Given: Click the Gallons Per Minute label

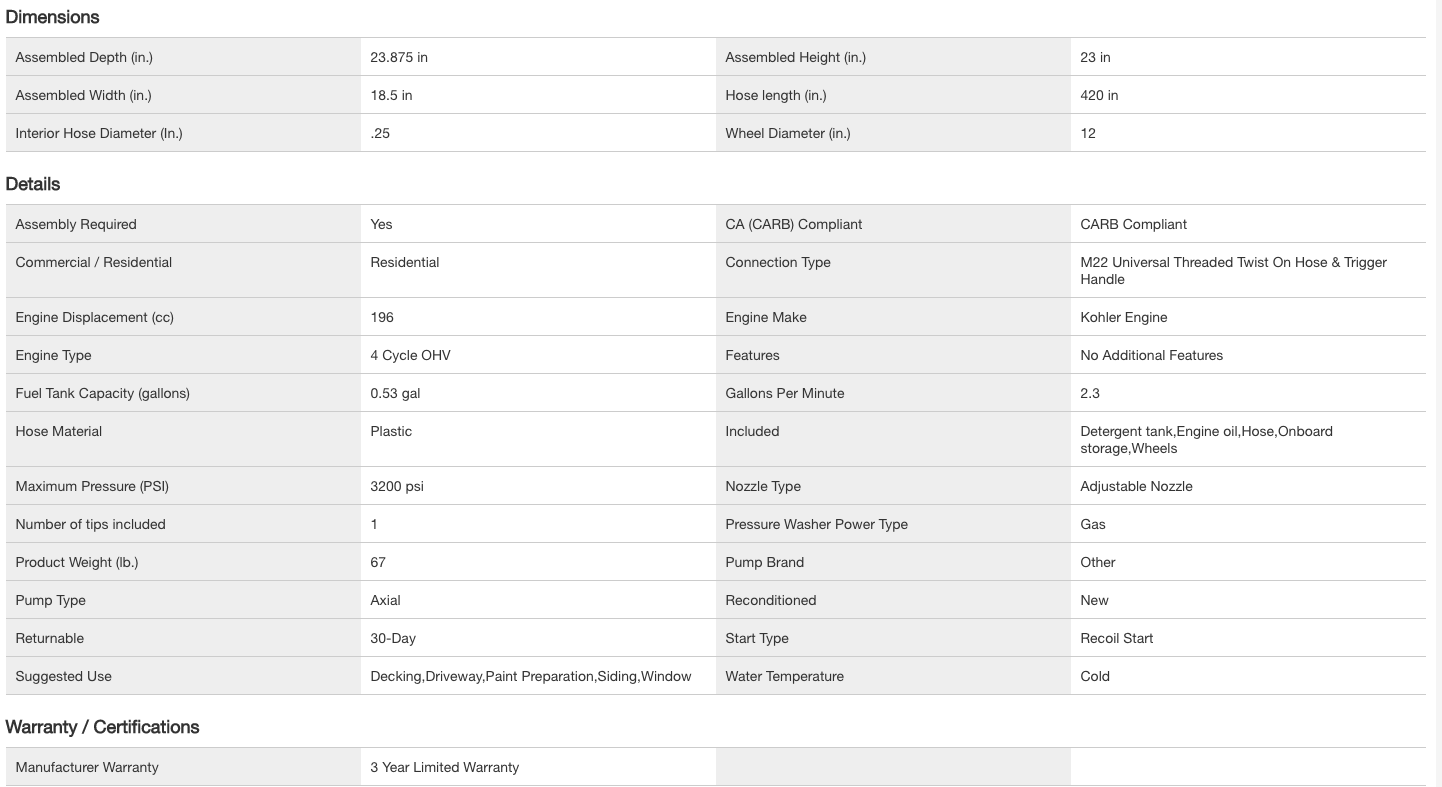Looking at the screenshot, I should point(785,393).
